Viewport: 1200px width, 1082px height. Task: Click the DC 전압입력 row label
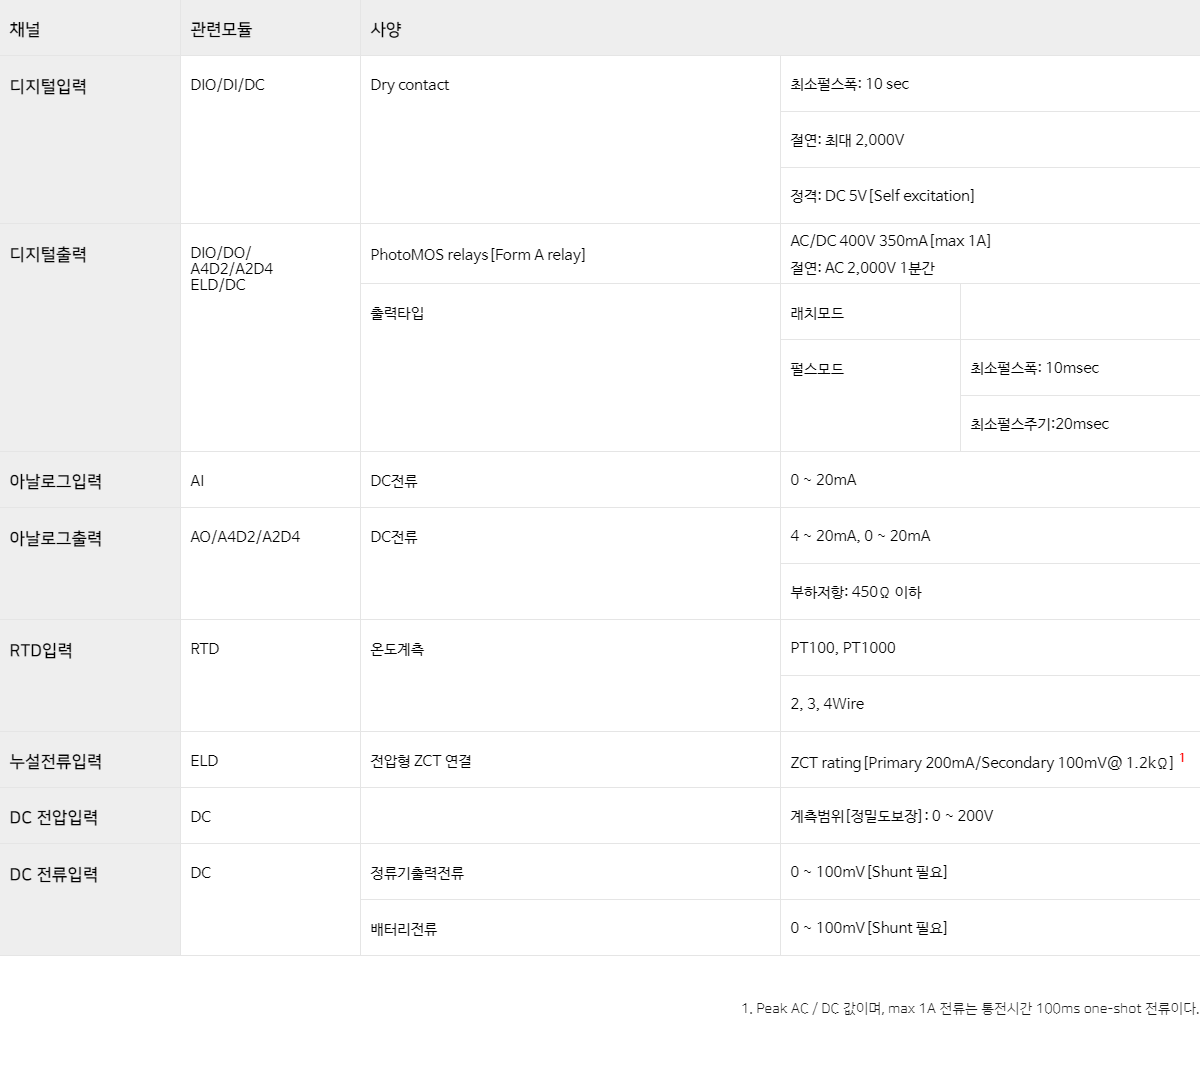point(54,817)
